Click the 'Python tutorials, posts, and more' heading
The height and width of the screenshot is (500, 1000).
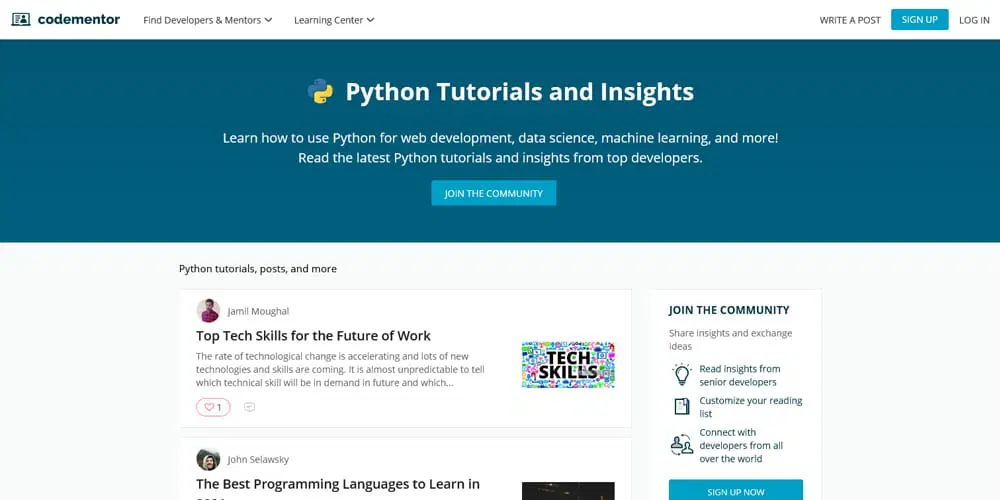[x=258, y=268]
